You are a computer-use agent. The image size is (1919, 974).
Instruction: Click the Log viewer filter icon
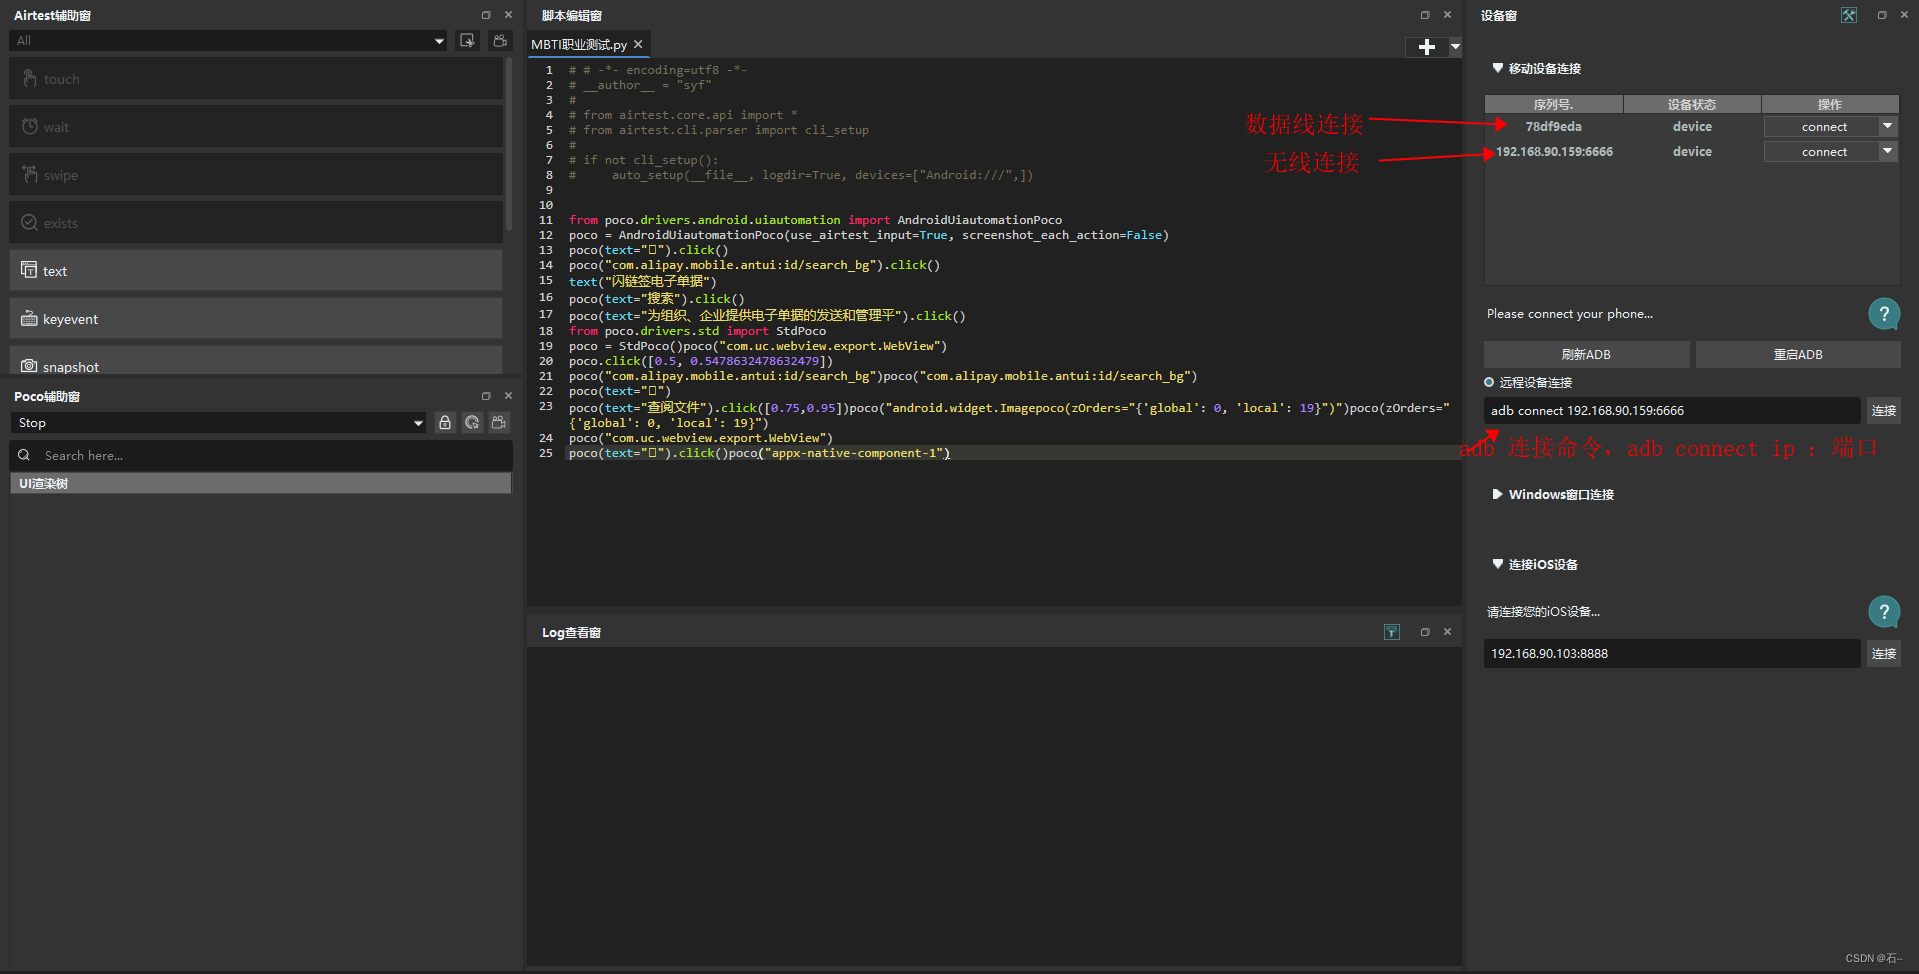click(1392, 632)
